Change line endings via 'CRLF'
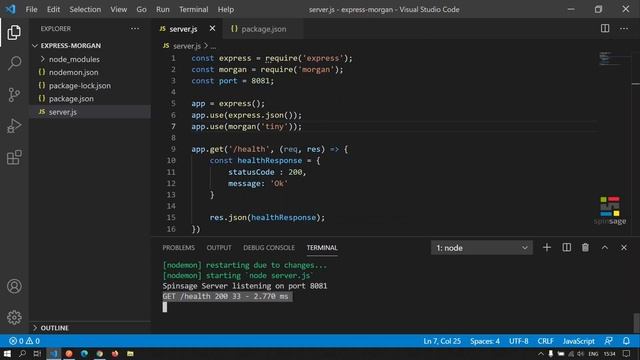This screenshot has height=360, width=640. coord(545,341)
